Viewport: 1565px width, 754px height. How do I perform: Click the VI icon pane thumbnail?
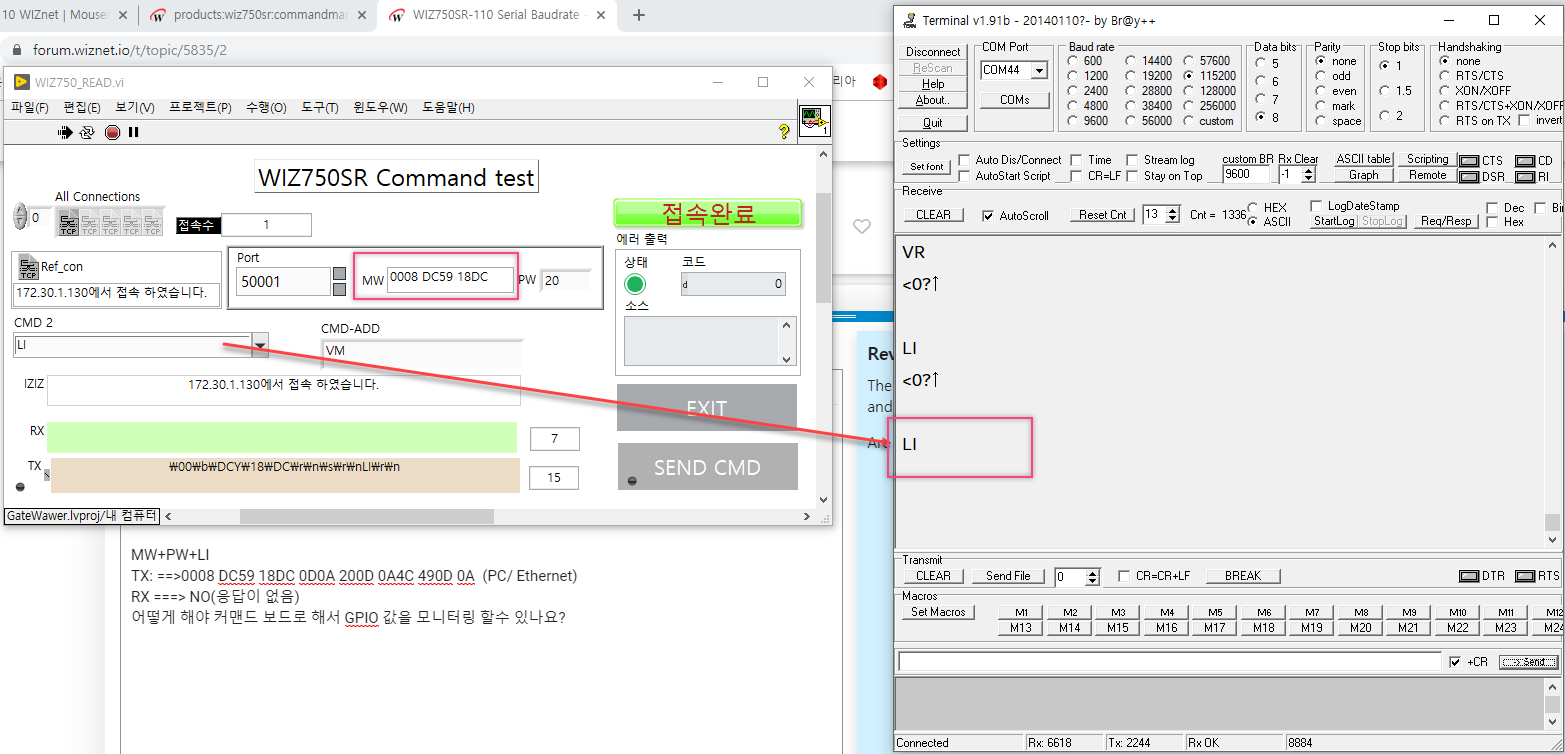coord(814,120)
